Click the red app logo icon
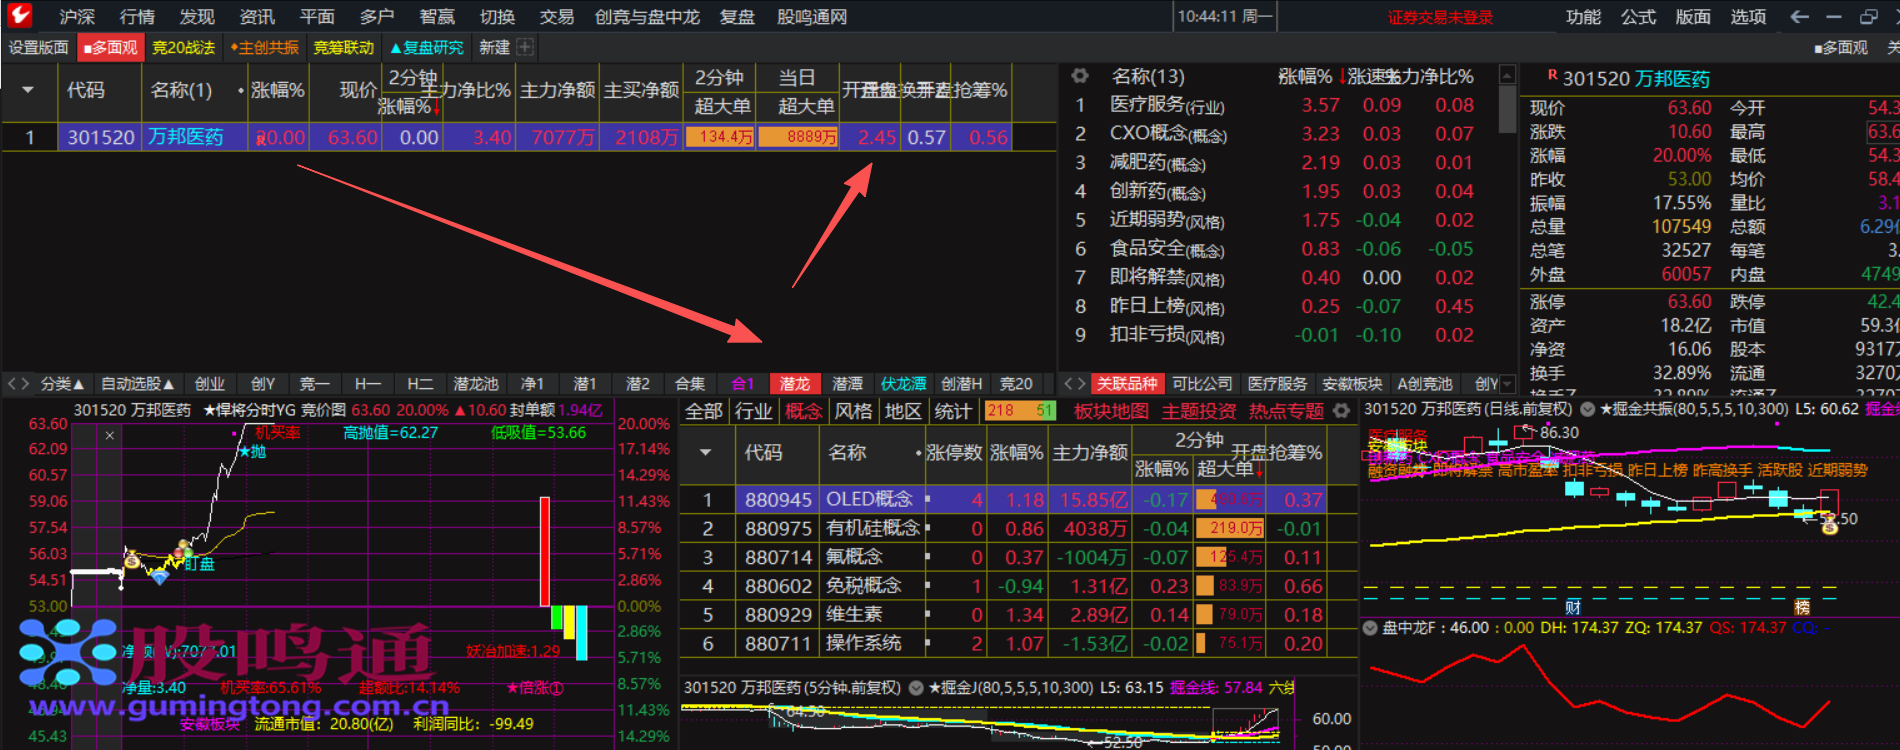Screen dimensions: 1900x750 tap(19, 15)
